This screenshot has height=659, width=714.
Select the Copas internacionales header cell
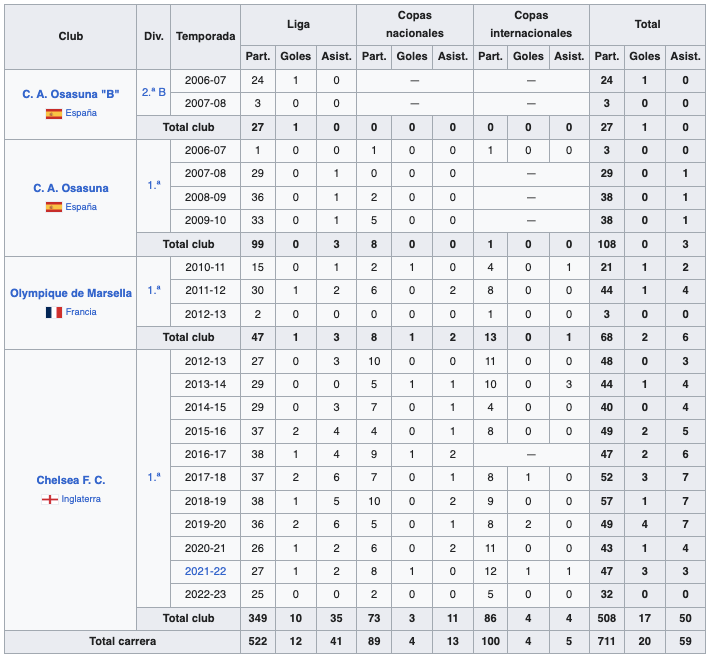tap(530, 24)
